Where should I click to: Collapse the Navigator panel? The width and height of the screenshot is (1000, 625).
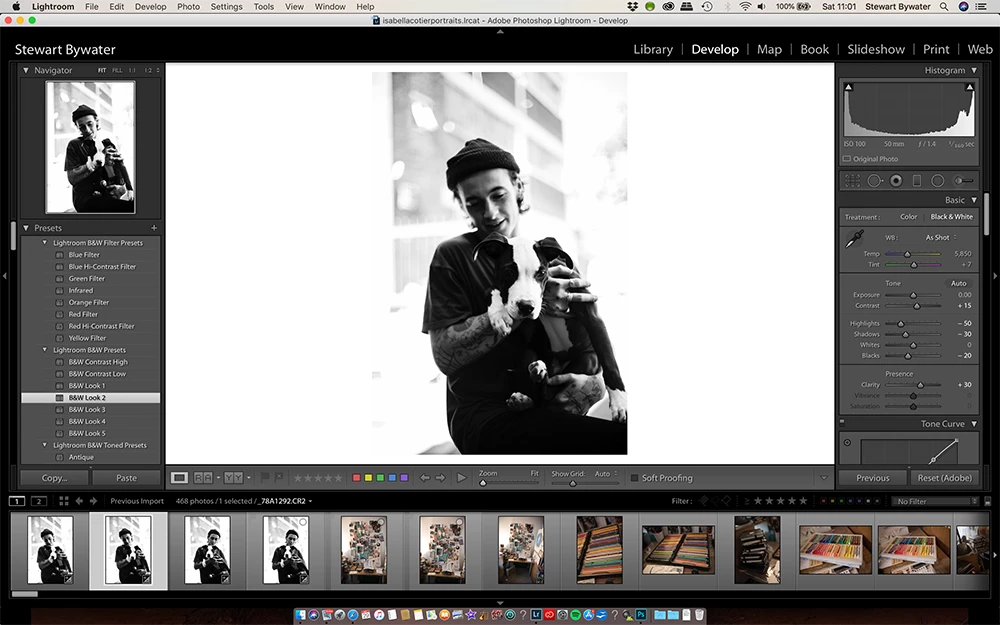26,70
